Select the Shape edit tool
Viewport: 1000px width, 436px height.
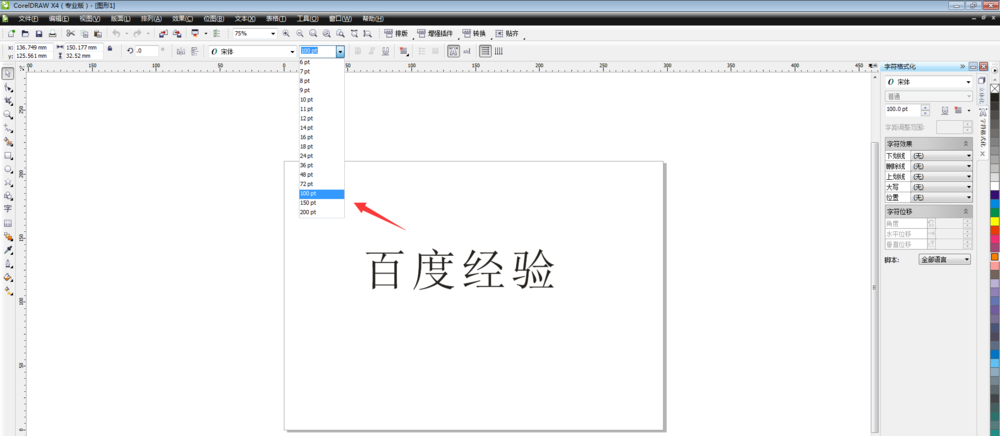8,87
